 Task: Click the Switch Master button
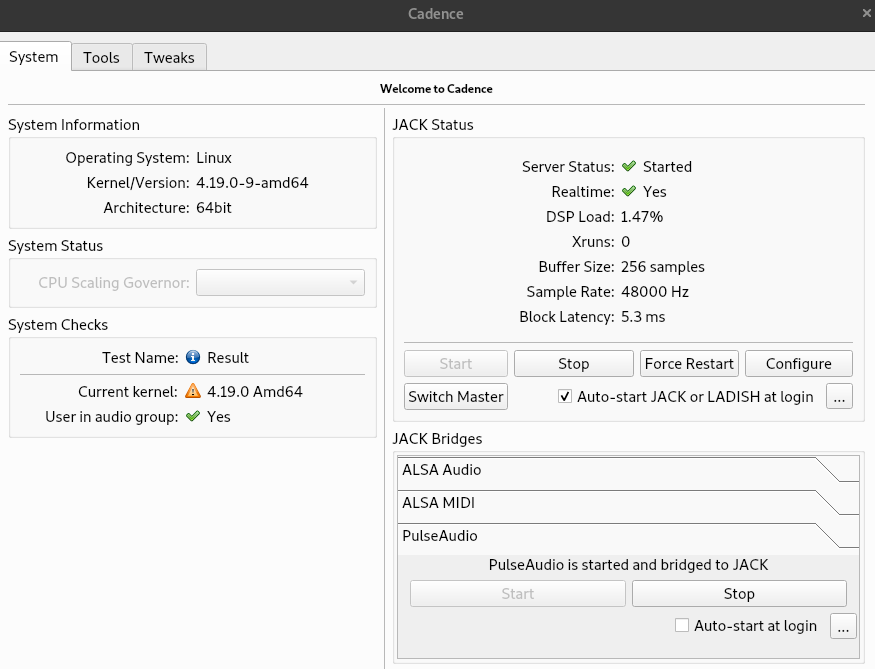click(456, 397)
